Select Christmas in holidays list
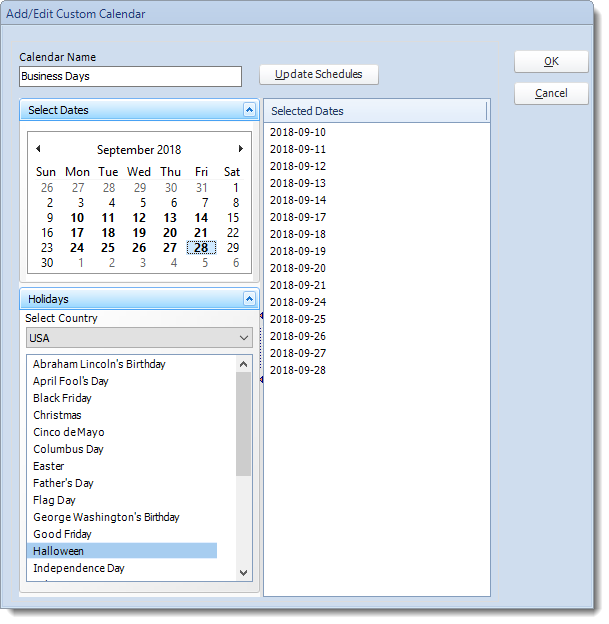 57,417
